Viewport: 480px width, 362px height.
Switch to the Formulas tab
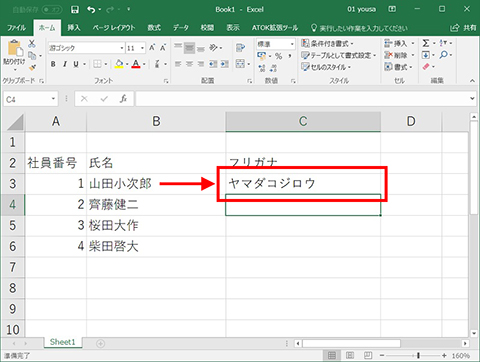coord(154,28)
